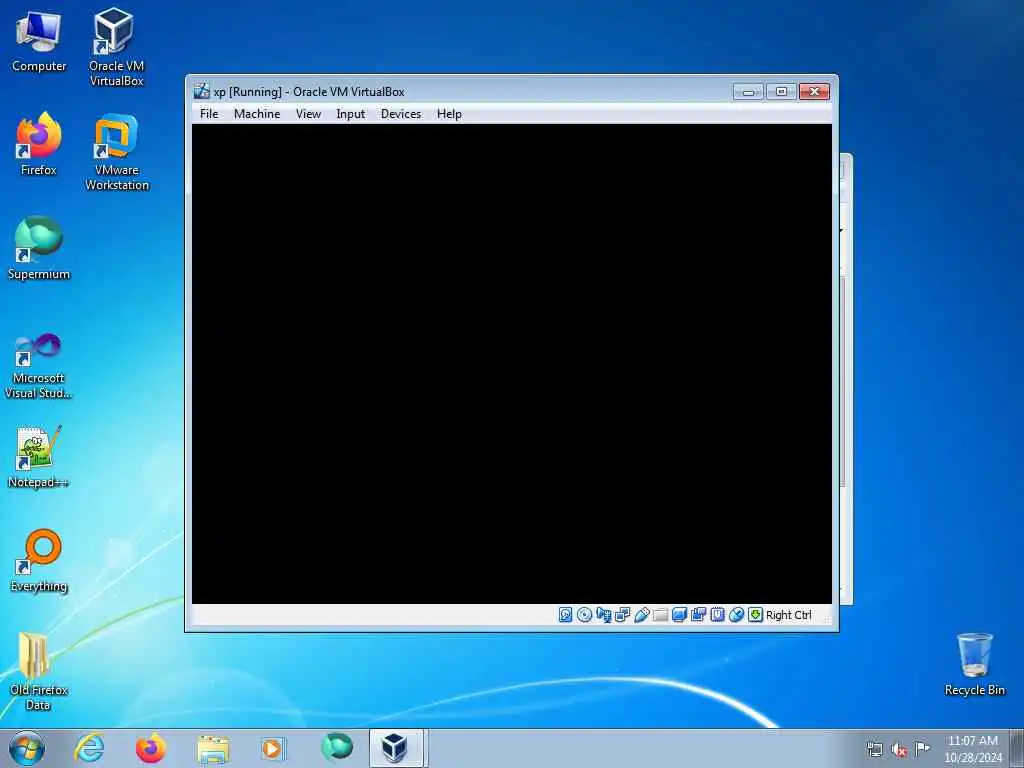Click the Right Ctrl host key label

pos(789,615)
